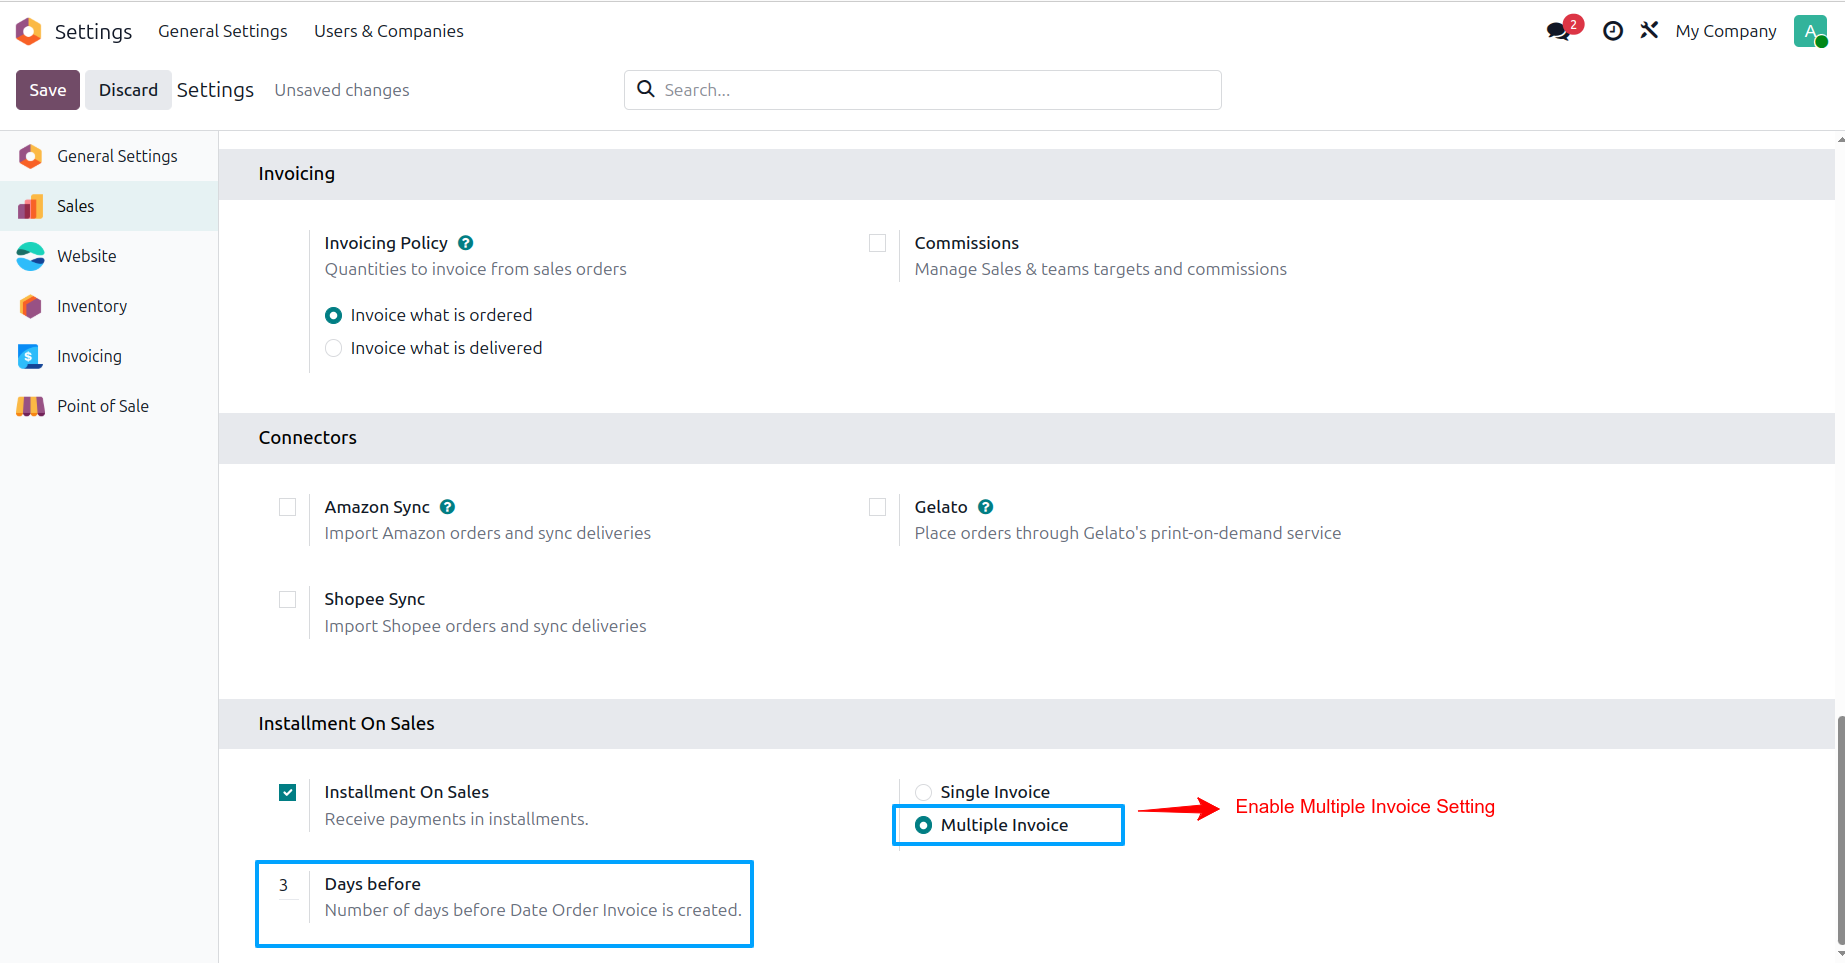Open the user avatar menu
This screenshot has width=1845, height=963.
pos(1810,31)
